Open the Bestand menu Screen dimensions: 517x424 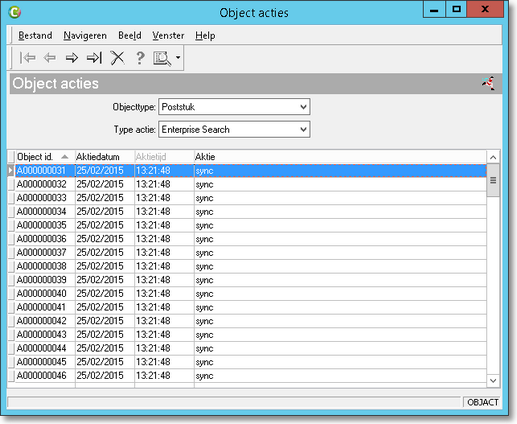pos(35,35)
